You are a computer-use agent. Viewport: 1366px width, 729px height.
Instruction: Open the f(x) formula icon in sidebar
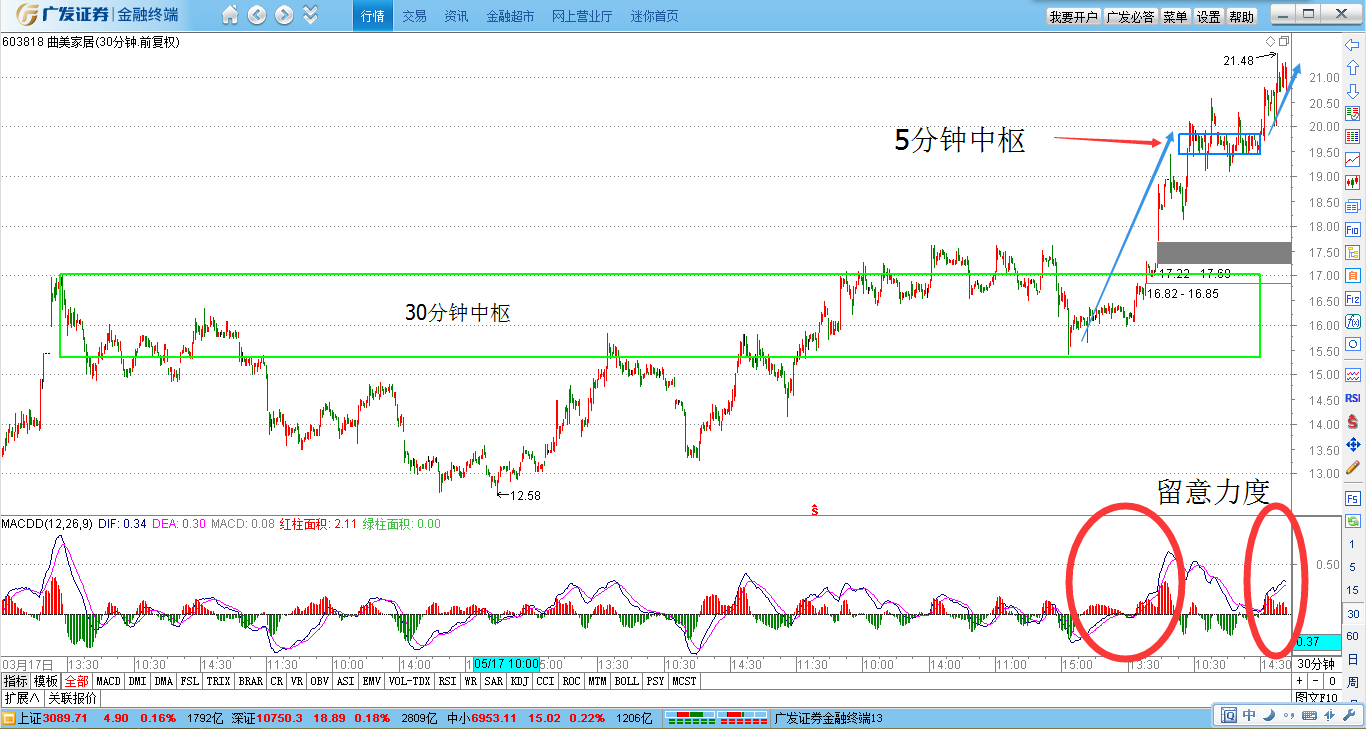1353,321
